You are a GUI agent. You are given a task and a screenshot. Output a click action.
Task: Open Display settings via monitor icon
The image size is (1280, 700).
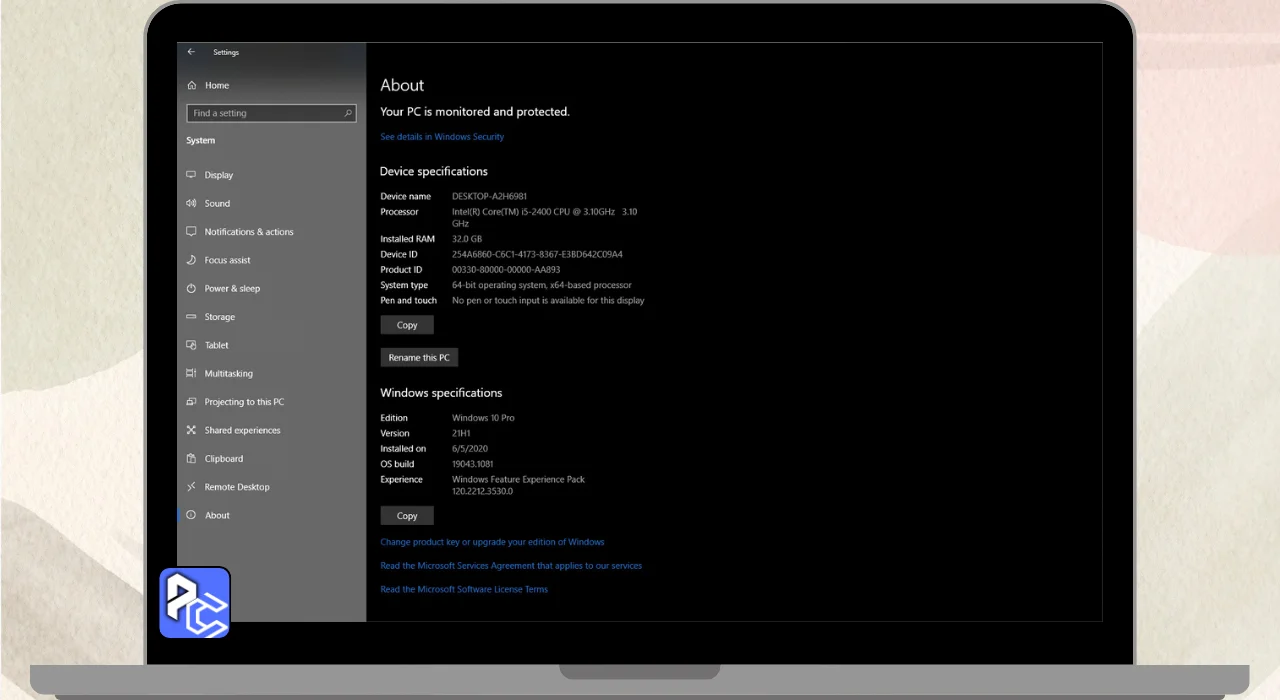click(191, 175)
